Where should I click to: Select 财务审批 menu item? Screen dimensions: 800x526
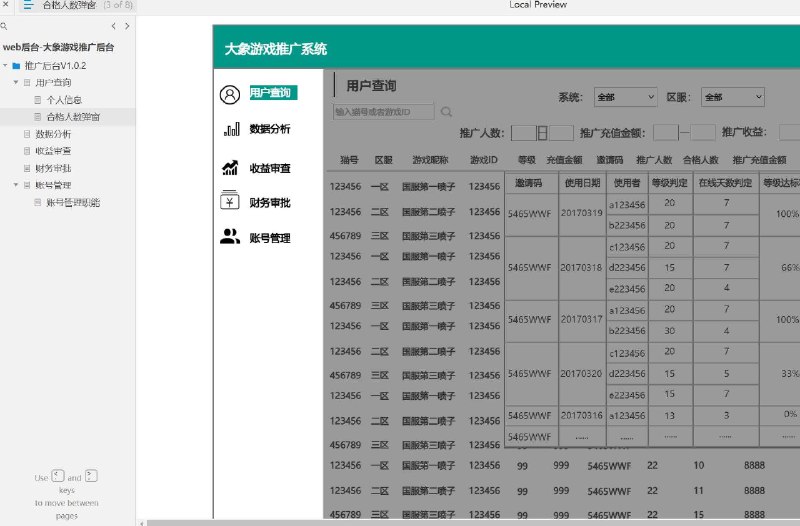[x=270, y=203]
